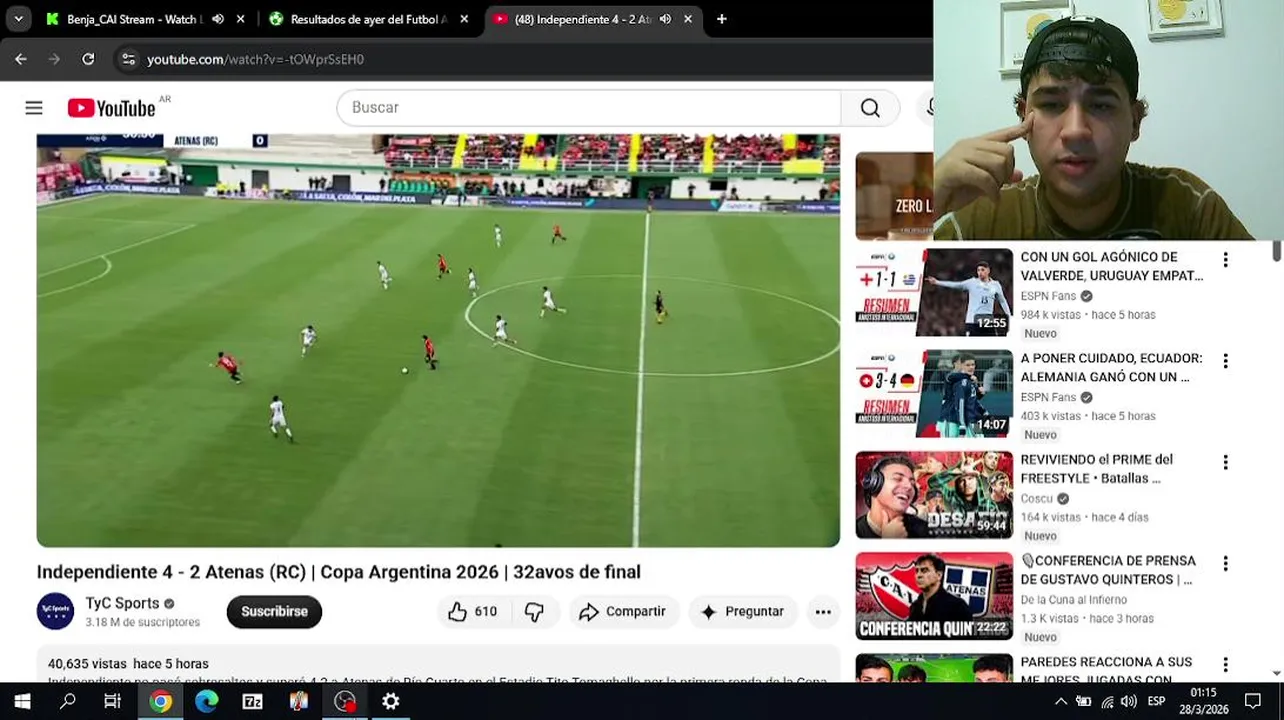
Task: Open Uruguay Valverde resumen thumbnail
Action: coord(934,292)
